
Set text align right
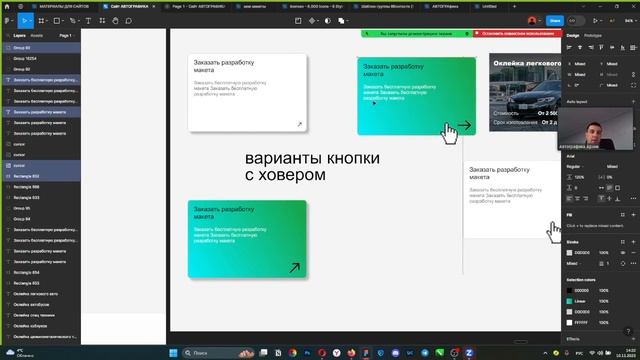point(586,199)
